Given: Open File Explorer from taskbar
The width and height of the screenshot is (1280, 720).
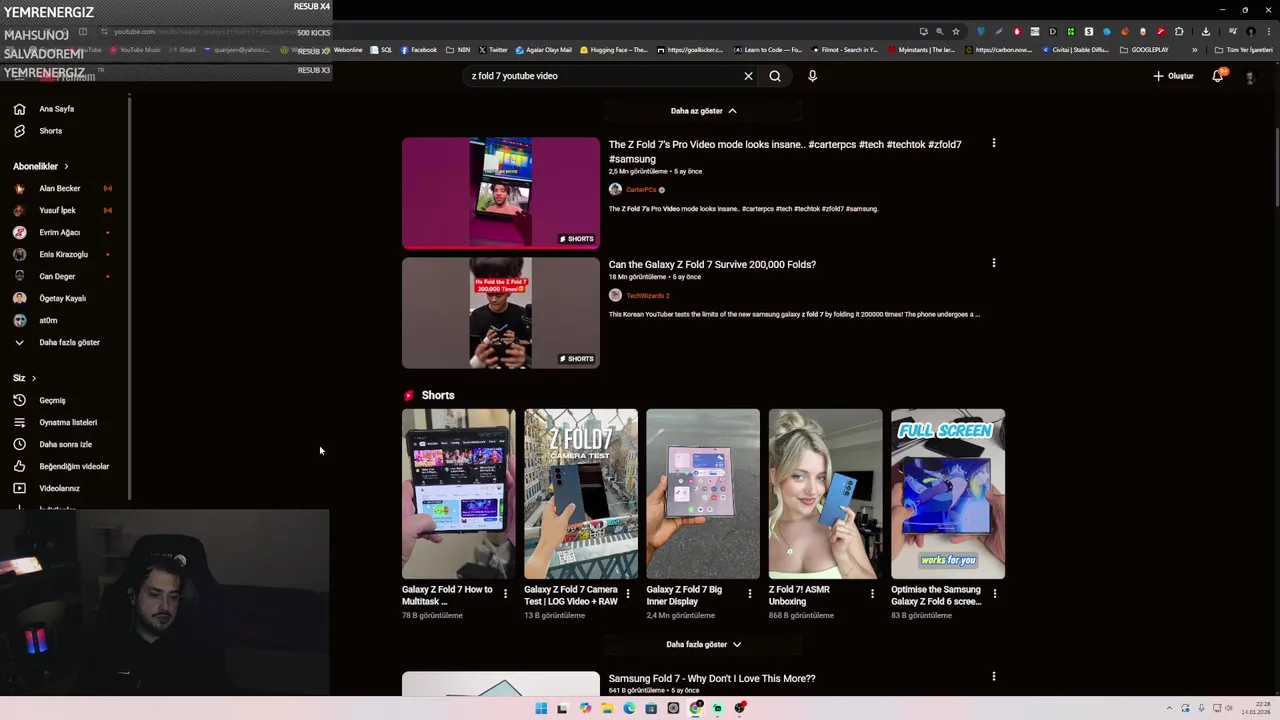Looking at the screenshot, I should point(607,708).
